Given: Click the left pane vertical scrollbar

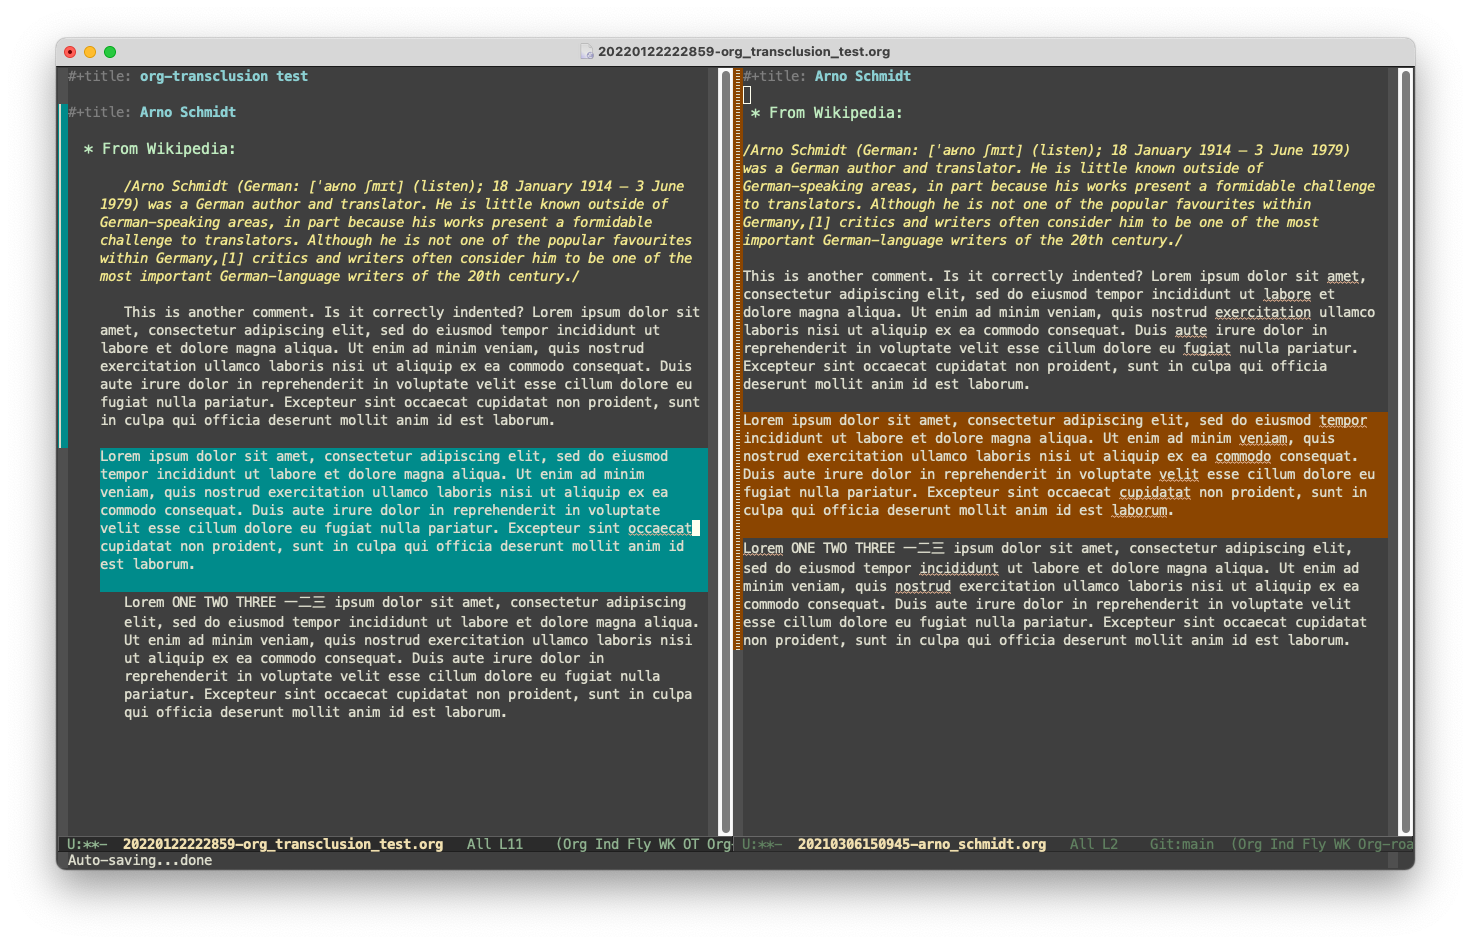Looking at the screenshot, I should (x=726, y=450).
